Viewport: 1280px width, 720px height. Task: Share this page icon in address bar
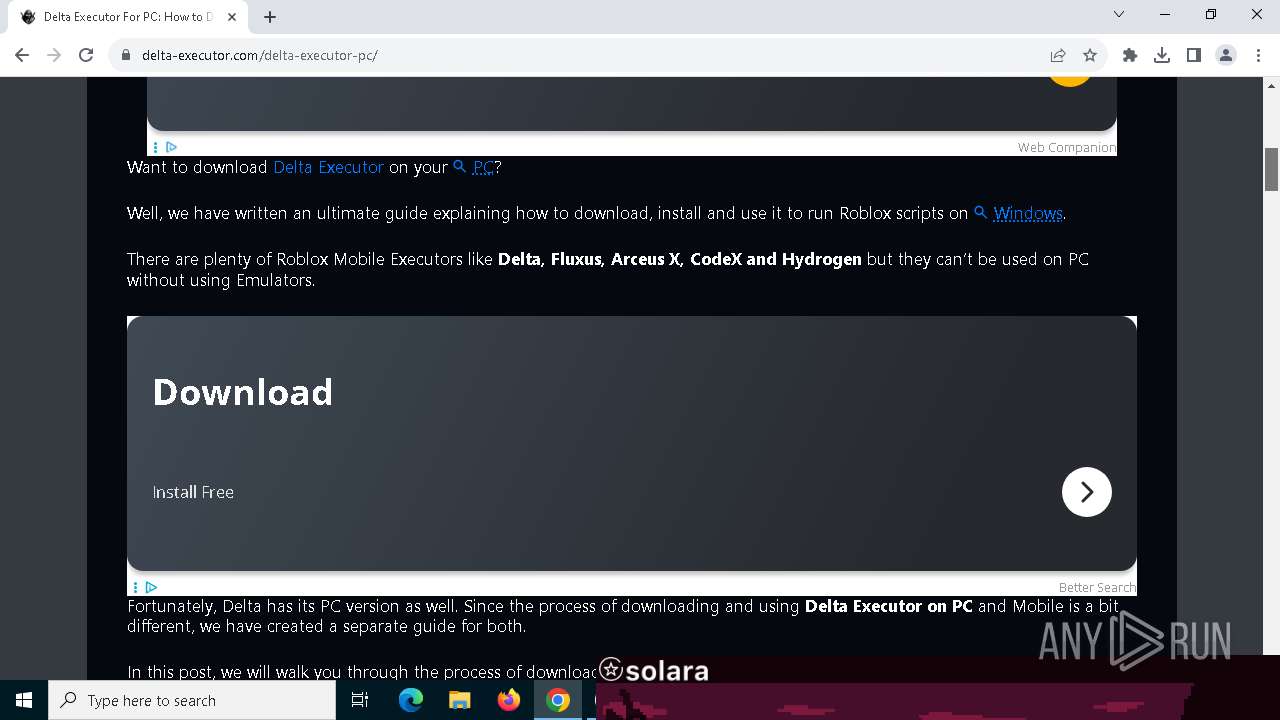tap(1058, 55)
